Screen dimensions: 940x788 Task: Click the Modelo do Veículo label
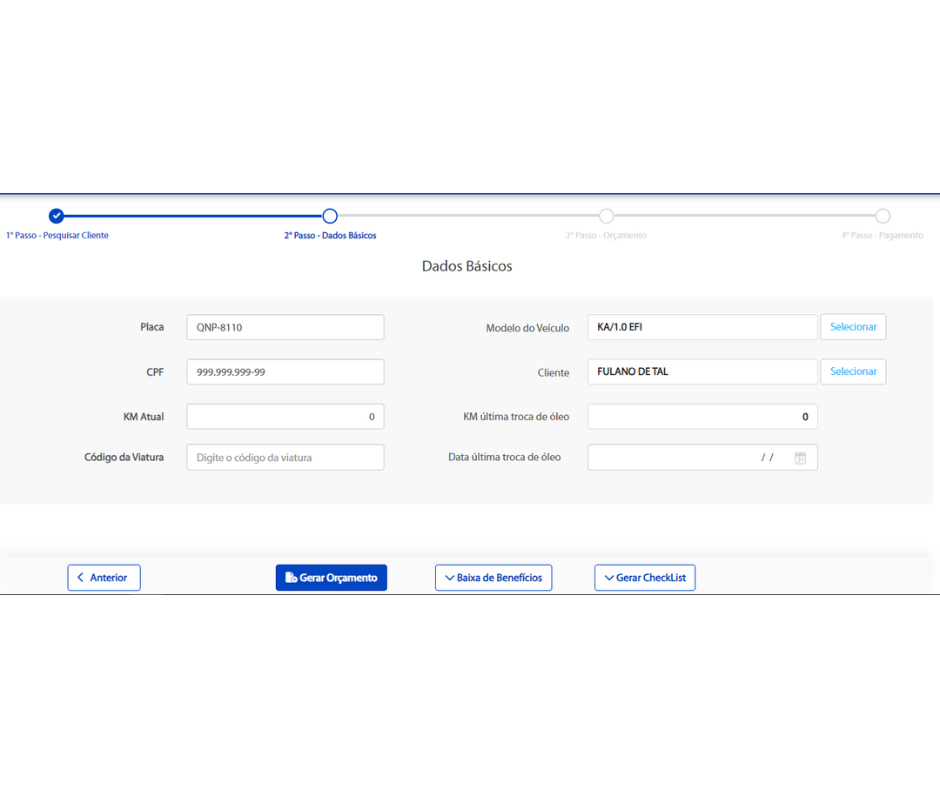click(528, 328)
